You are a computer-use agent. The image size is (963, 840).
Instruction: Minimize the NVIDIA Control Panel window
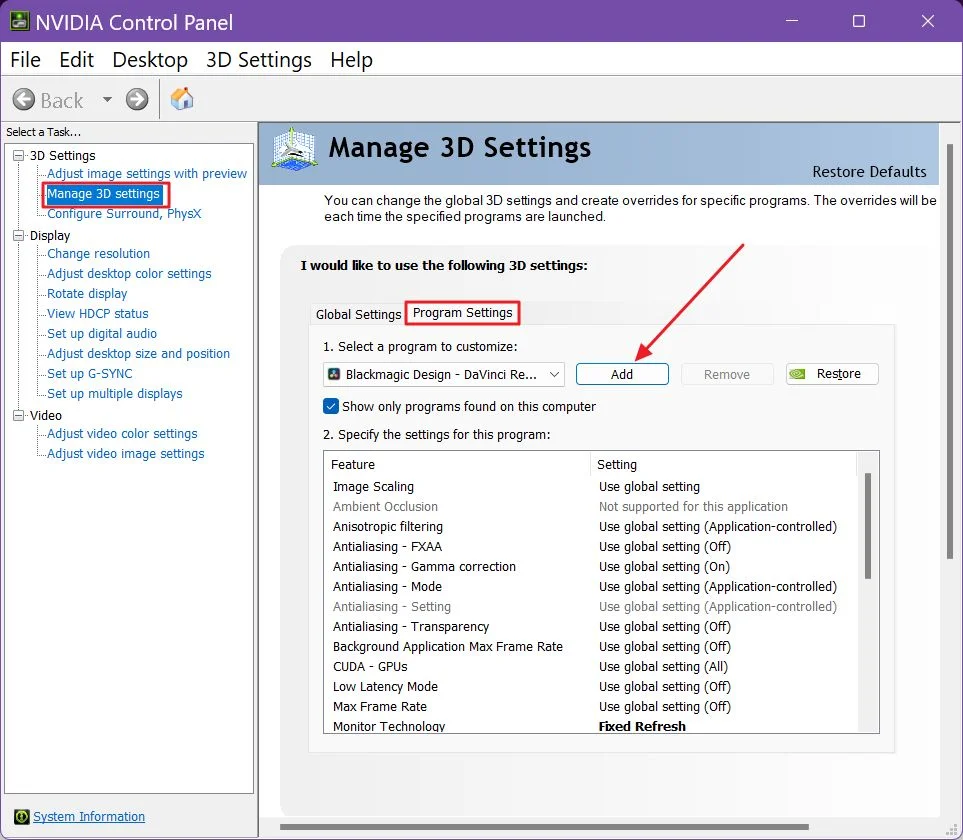pos(792,21)
